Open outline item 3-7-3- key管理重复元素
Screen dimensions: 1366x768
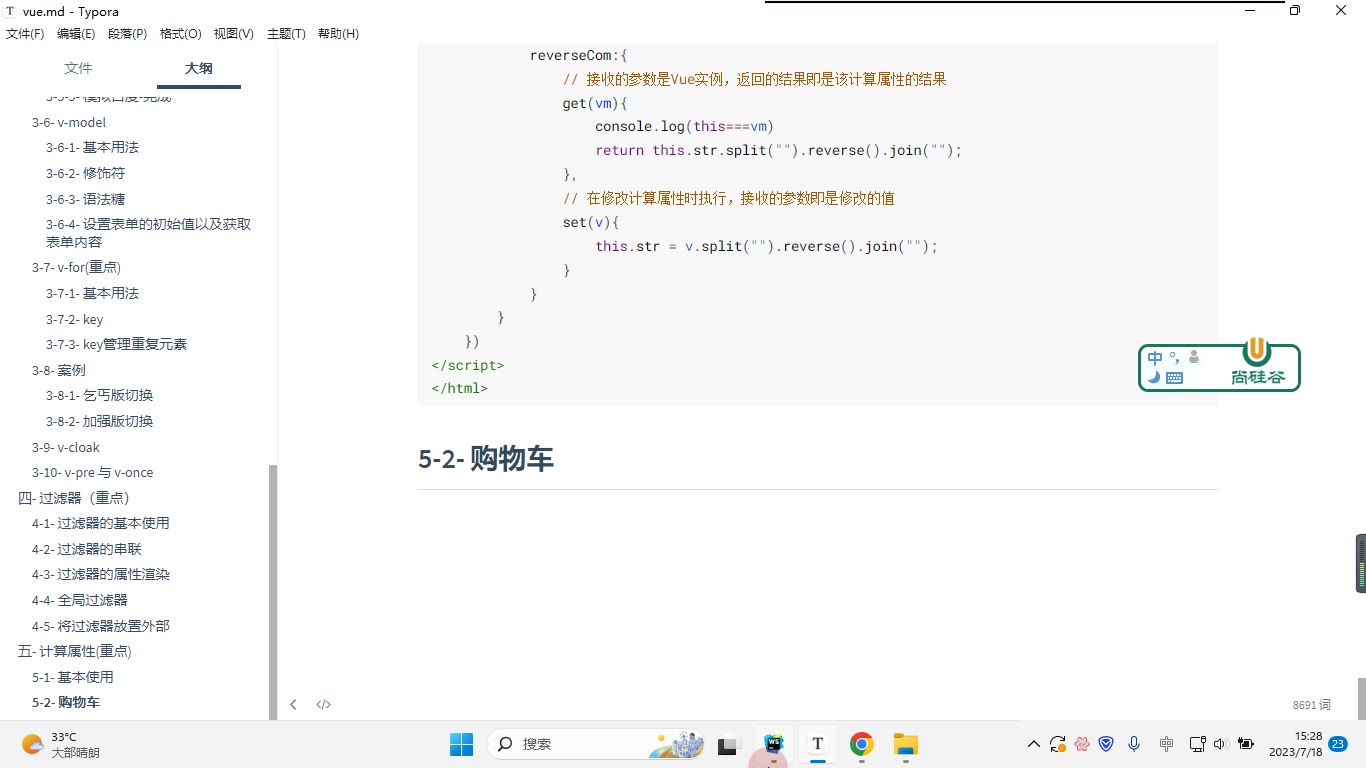point(116,344)
